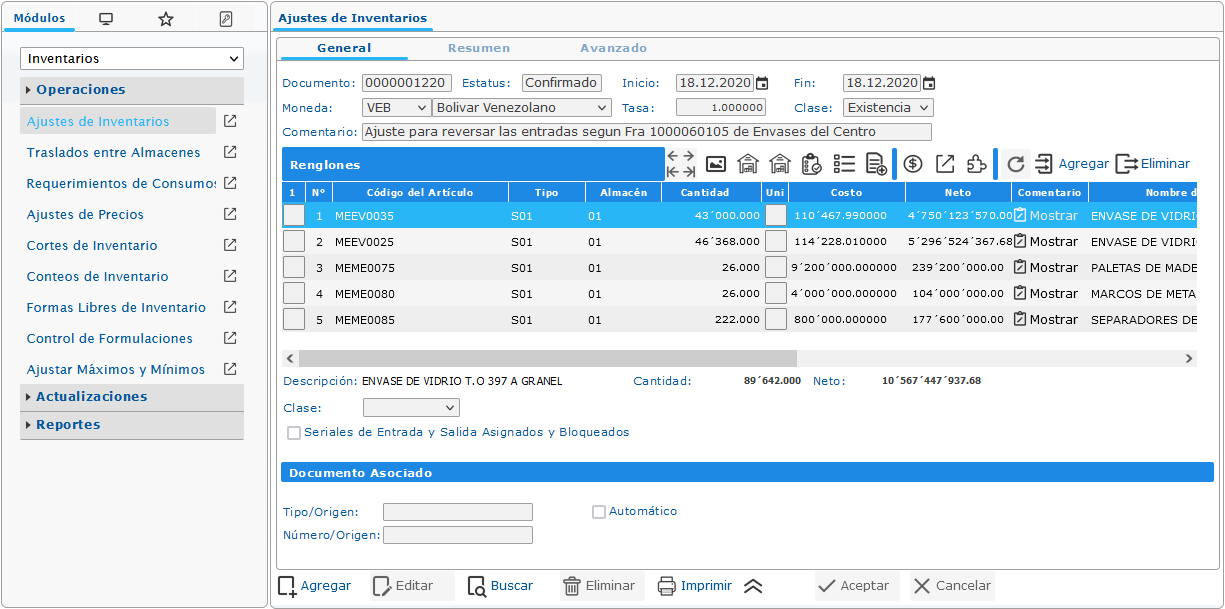The width and height of the screenshot is (1225, 609).
Task: Click the grid scrollbar right arrow
Action: 1189,358
